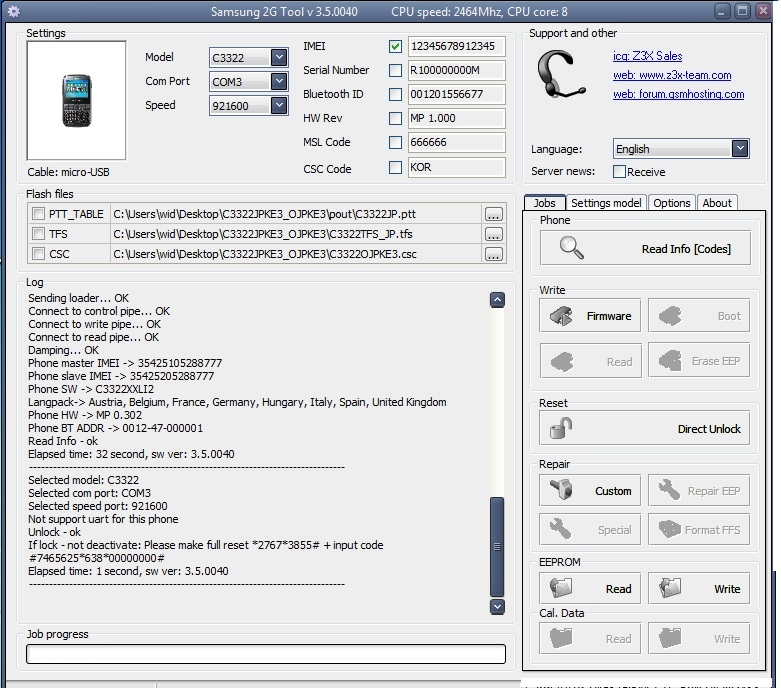The width and height of the screenshot is (781, 688).
Task: Click the CSC Code field KOR
Action: pos(456,167)
